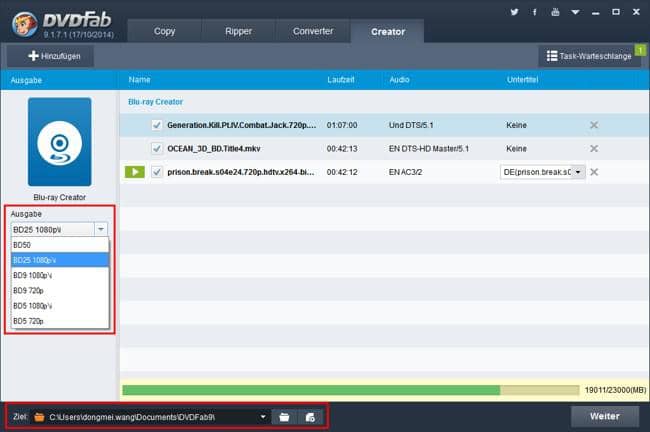Open DVDFab Twitter page icon
This screenshot has width=650, height=432.
tap(514, 12)
